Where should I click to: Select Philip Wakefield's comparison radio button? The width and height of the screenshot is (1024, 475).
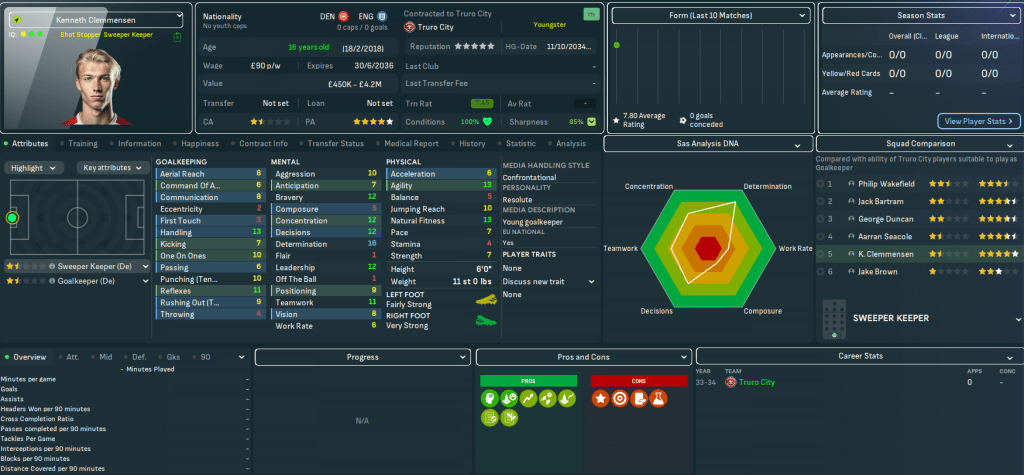(822, 184)
